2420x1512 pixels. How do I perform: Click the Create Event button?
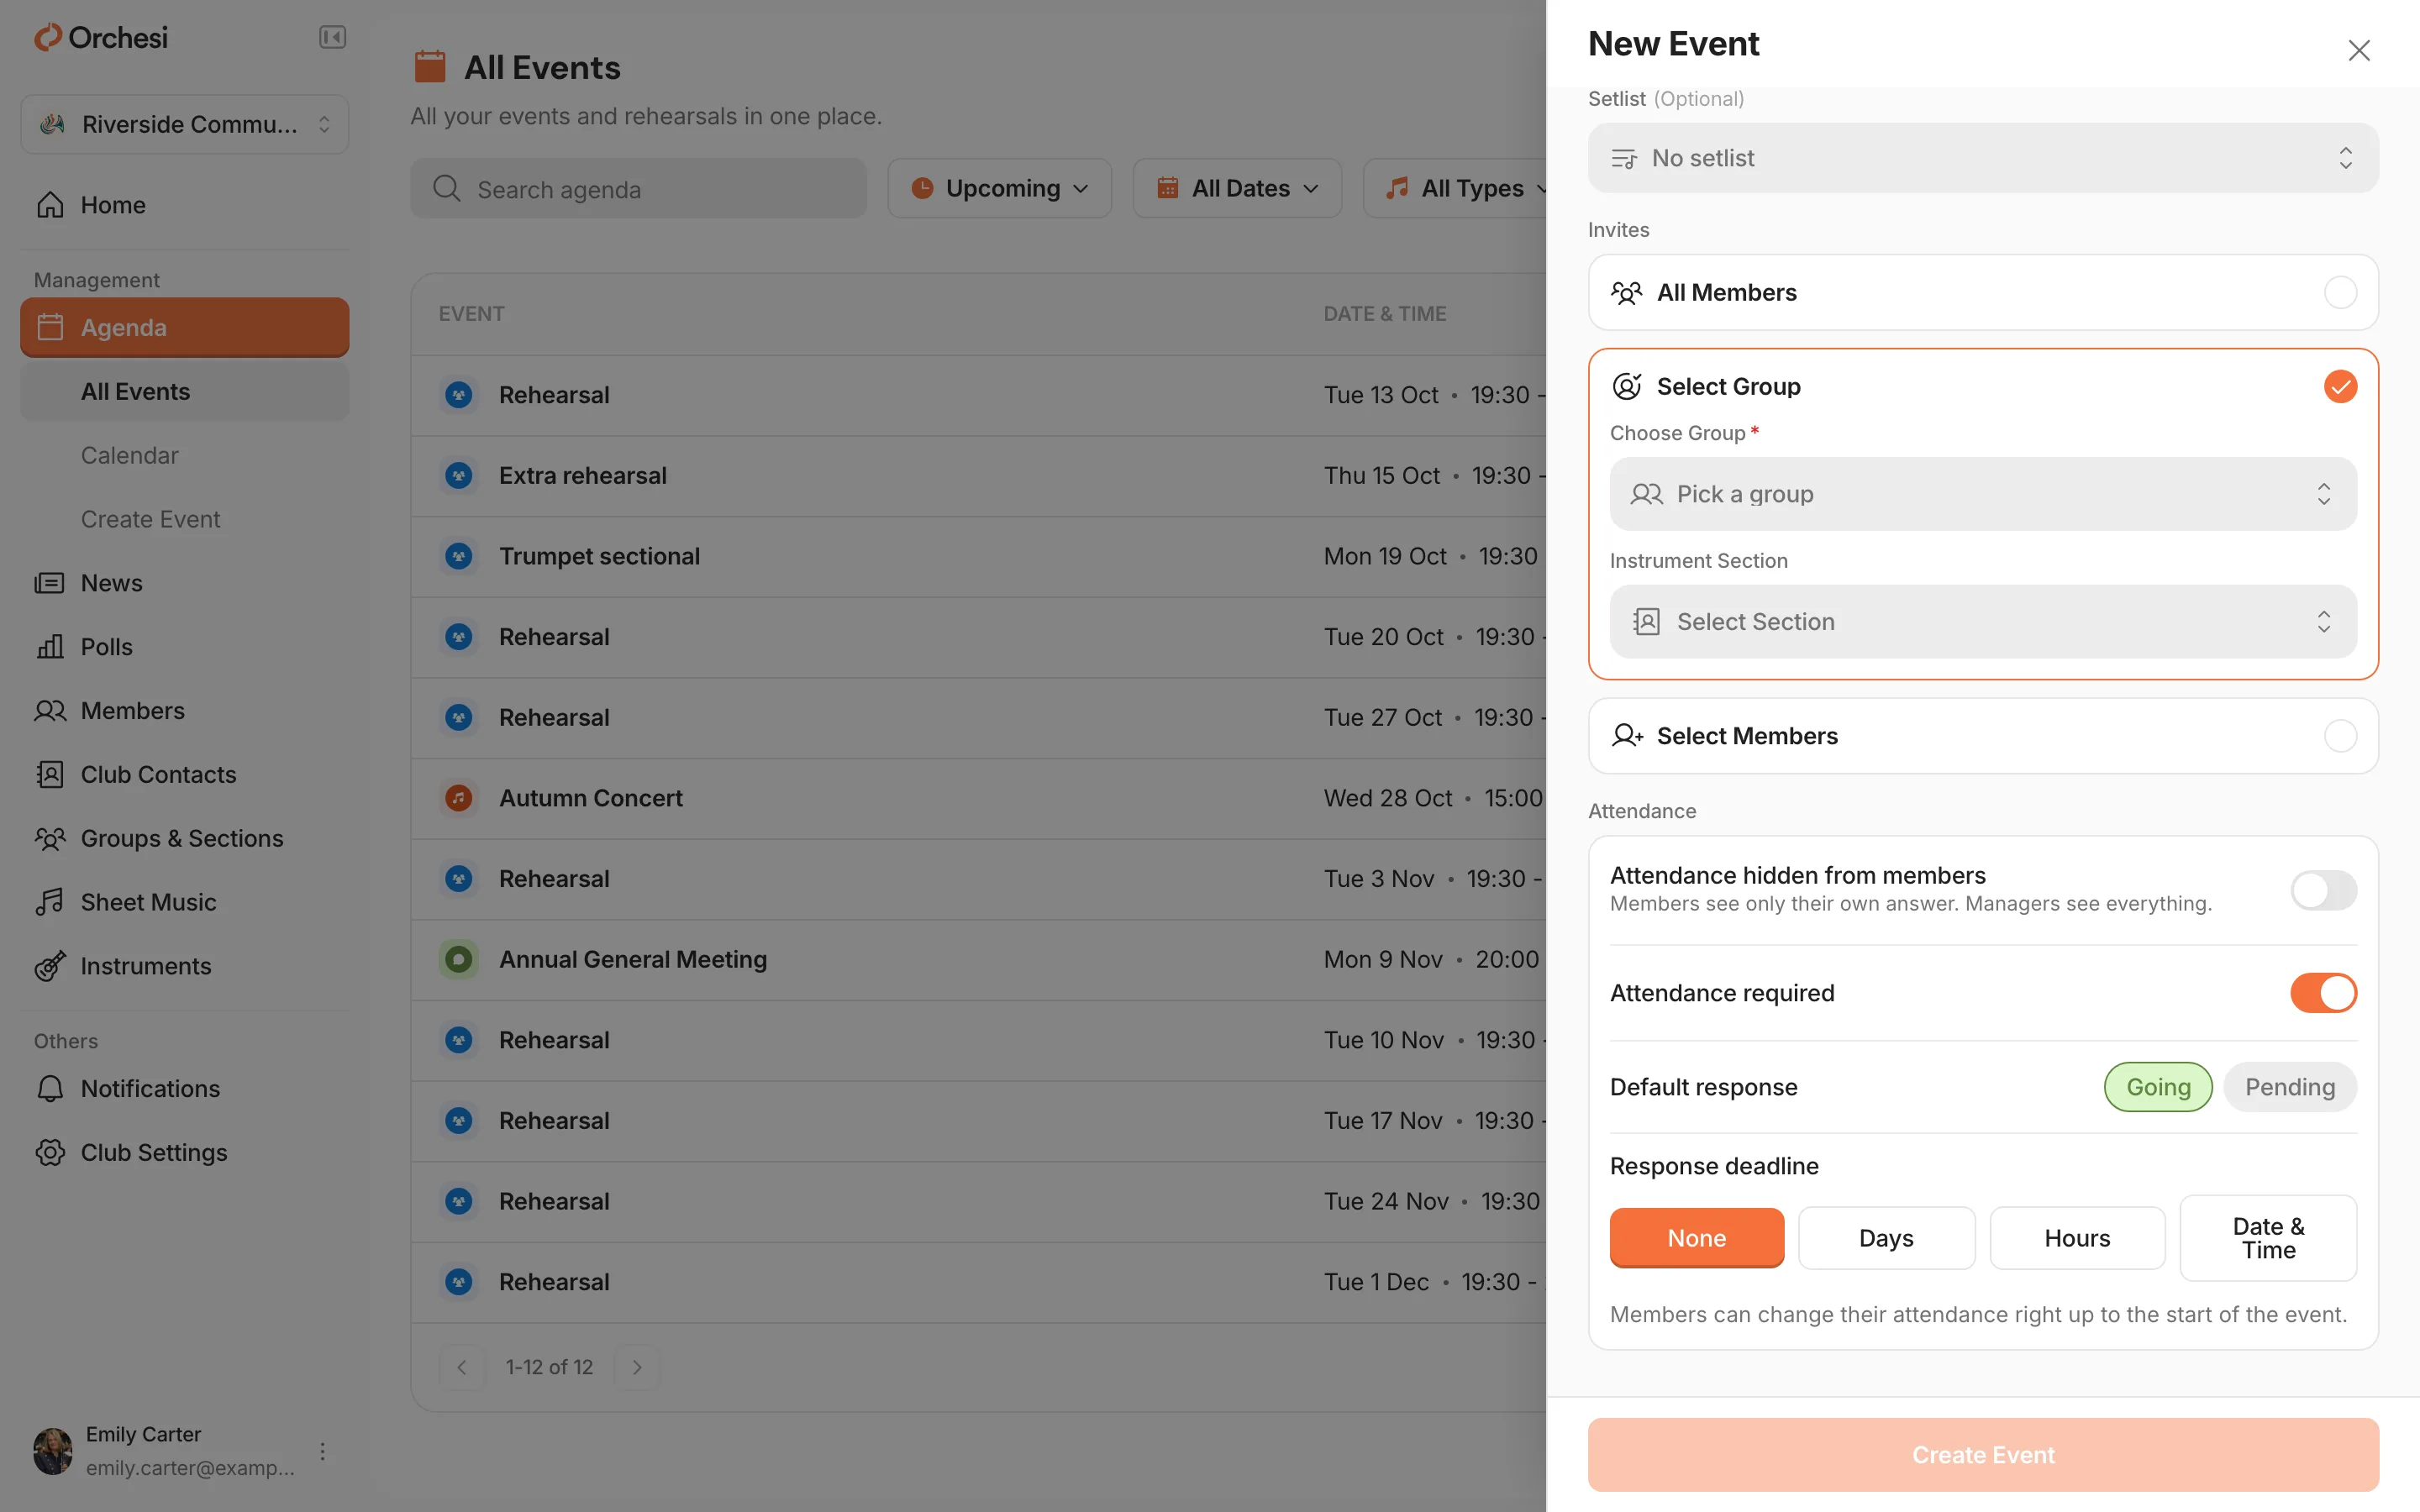coord(1983,1455)
